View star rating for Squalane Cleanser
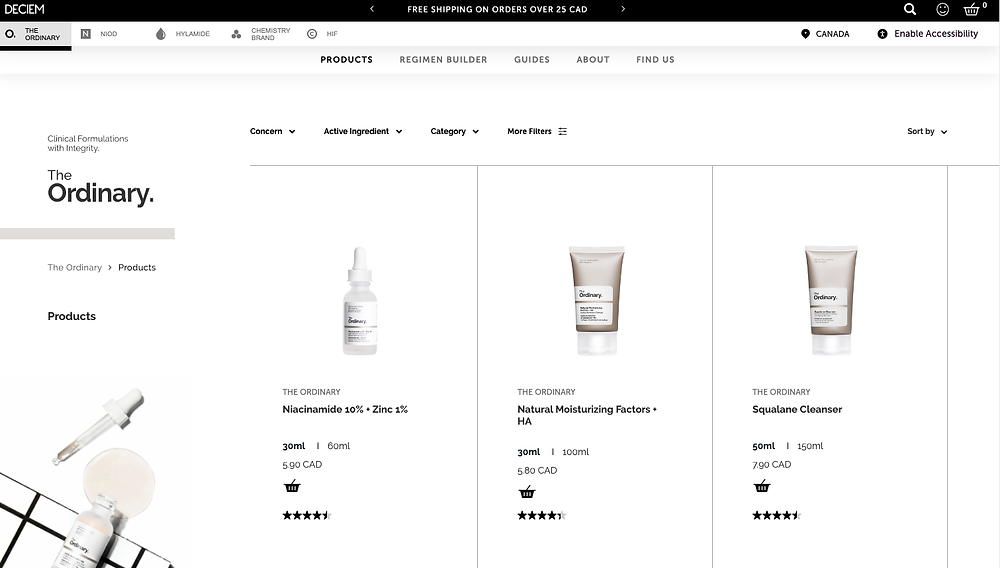 776,515
